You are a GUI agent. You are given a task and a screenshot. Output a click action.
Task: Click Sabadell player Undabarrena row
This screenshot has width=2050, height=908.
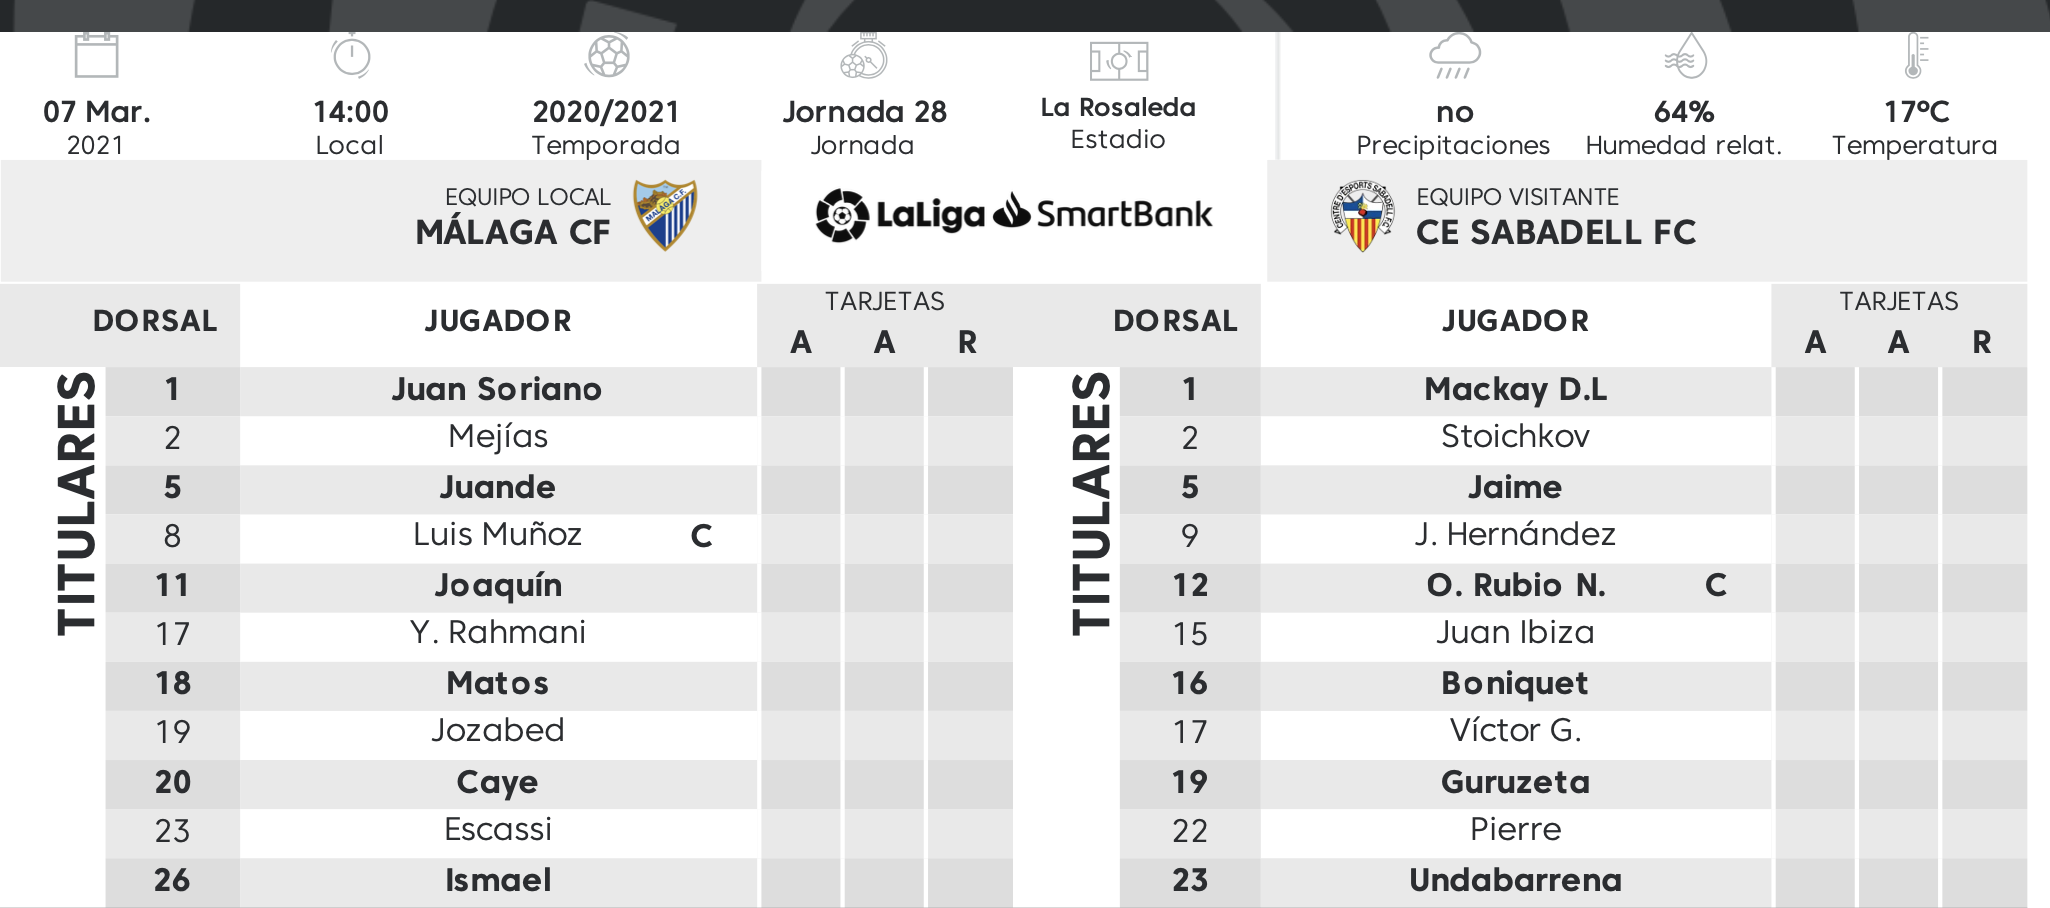point(1573,881)
